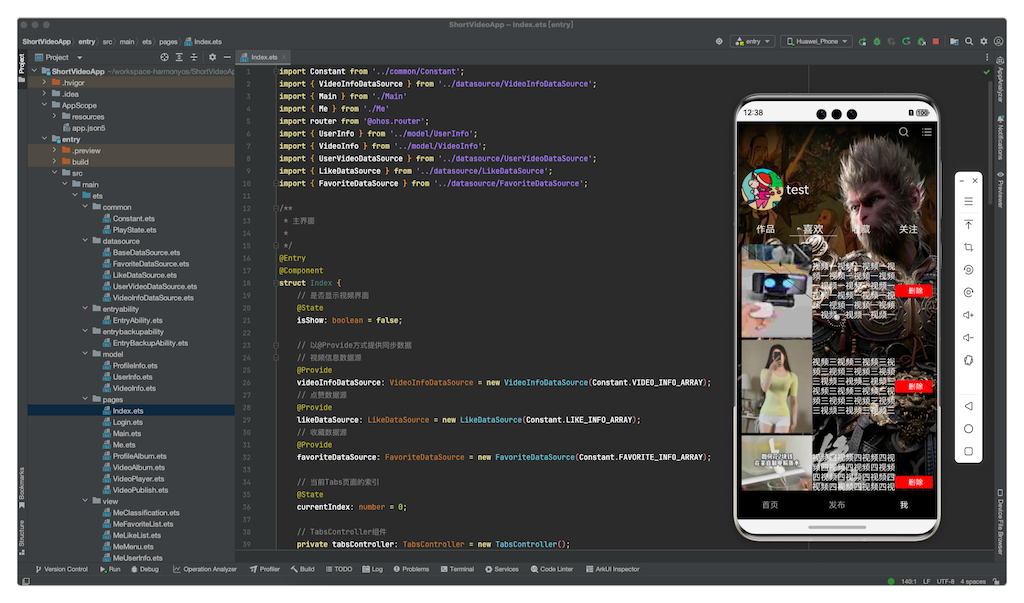Click the pages breadcrumb in navigation bar
The image size is (1024, 603).
(168, 42)
